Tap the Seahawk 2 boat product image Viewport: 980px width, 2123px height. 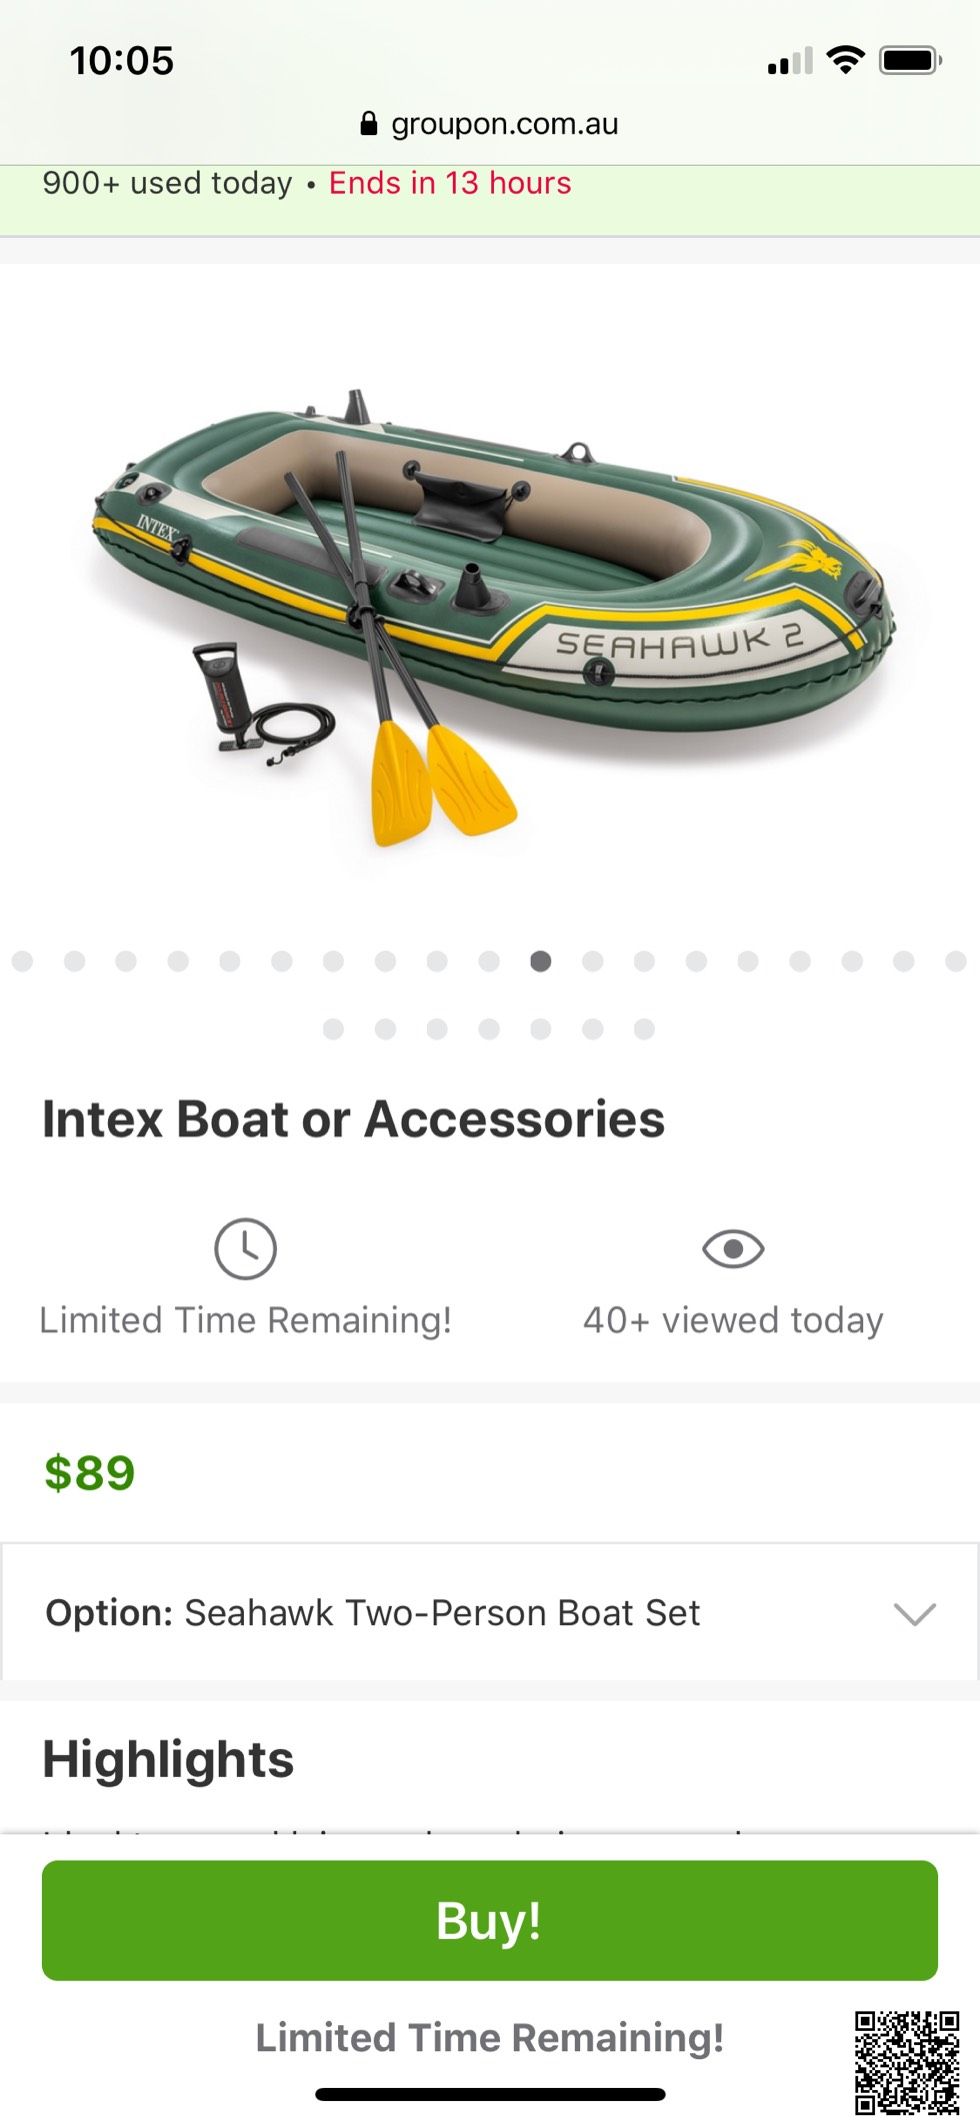[x=490, y=610]
